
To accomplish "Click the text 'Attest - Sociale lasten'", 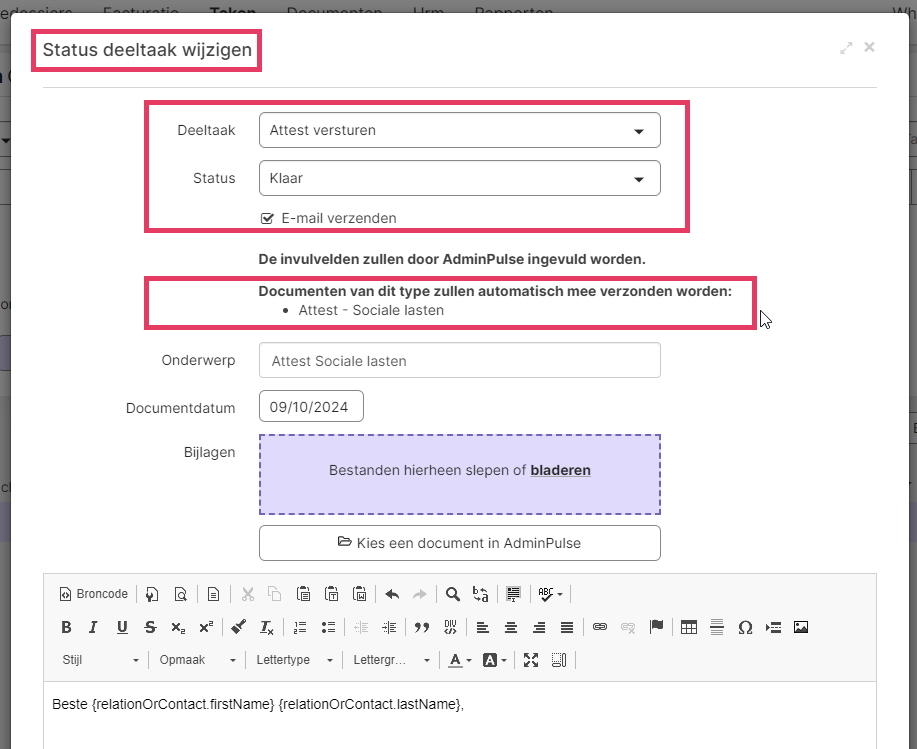I will coord(371,310).
